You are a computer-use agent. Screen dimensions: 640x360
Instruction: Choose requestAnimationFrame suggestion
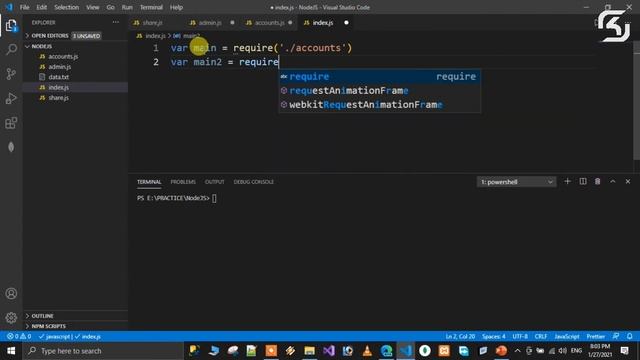click(x=380, y=91)
